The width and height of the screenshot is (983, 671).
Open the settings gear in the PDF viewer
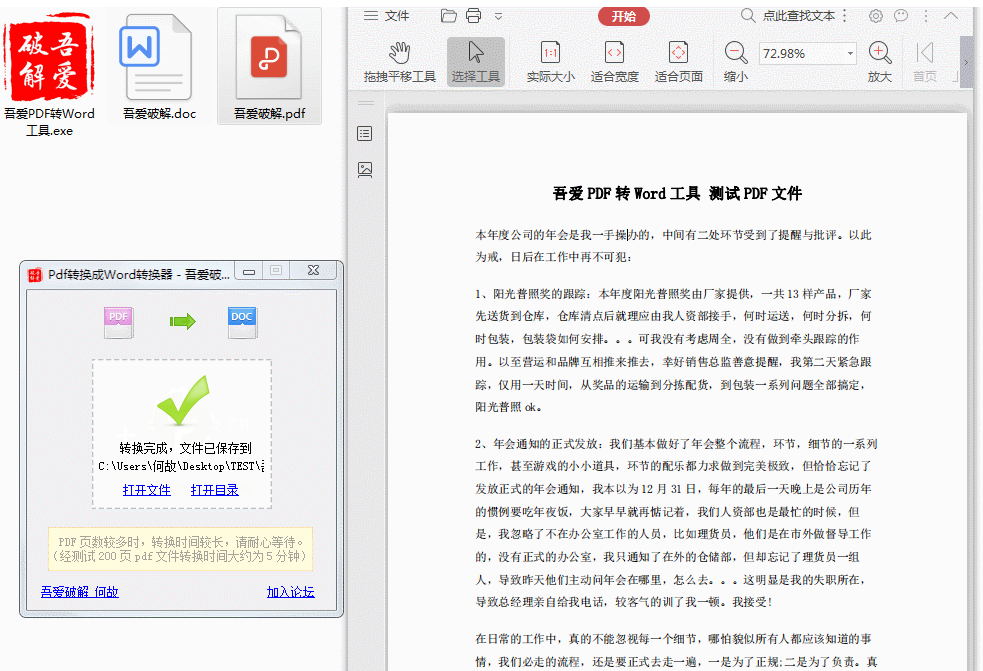[x=876, y=15]
